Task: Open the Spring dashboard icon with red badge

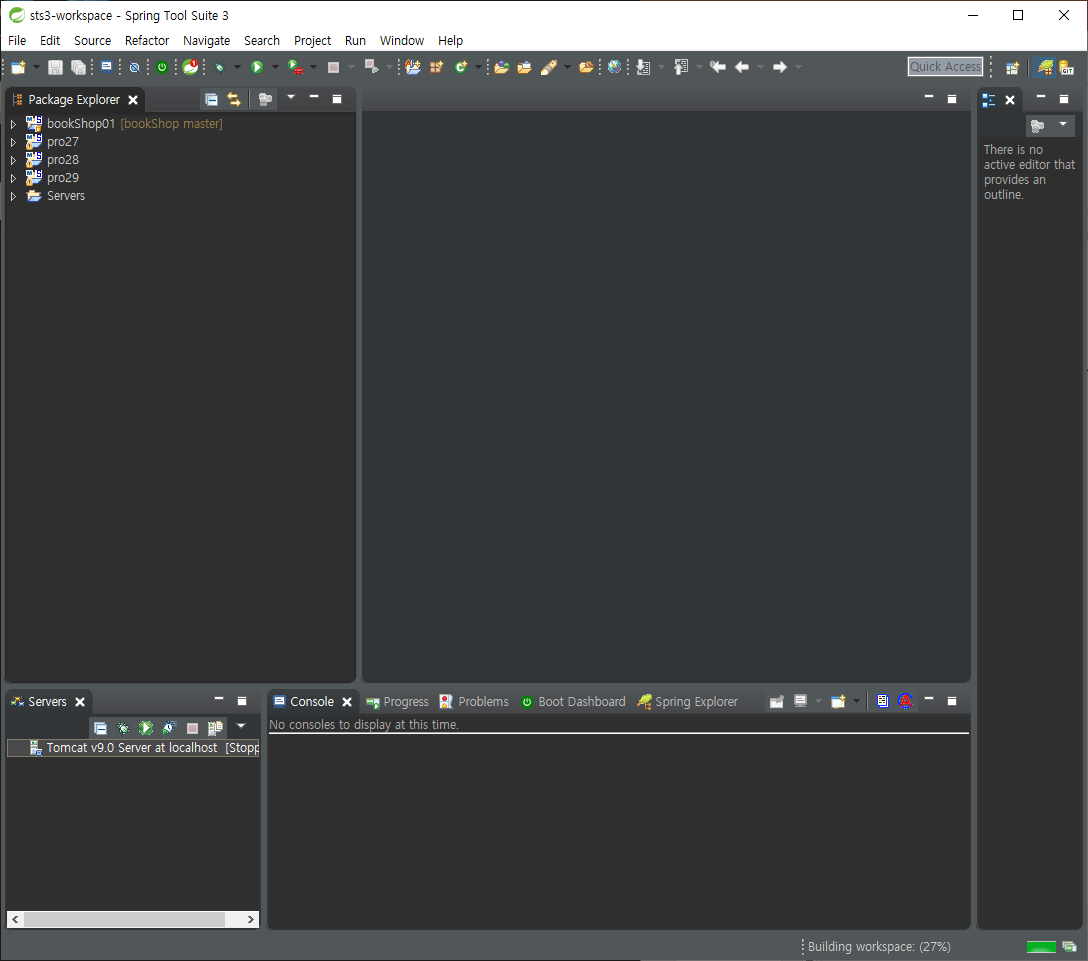Action: click(191, 67)
